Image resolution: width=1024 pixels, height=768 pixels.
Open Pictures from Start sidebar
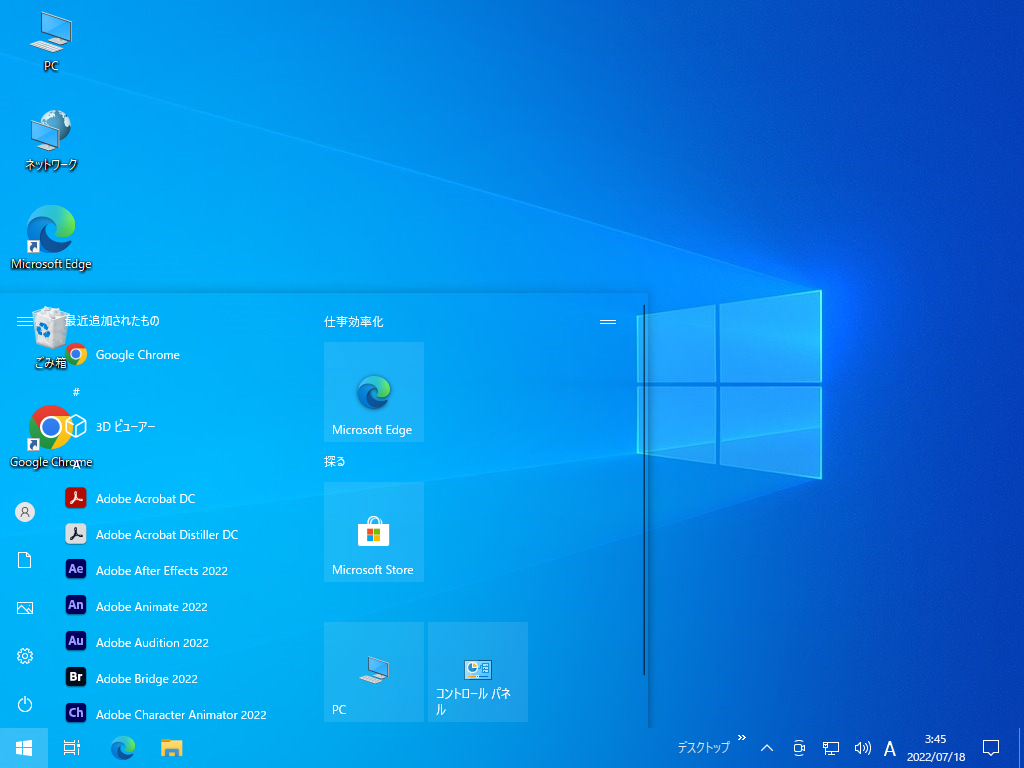click(x=25, y=608)
